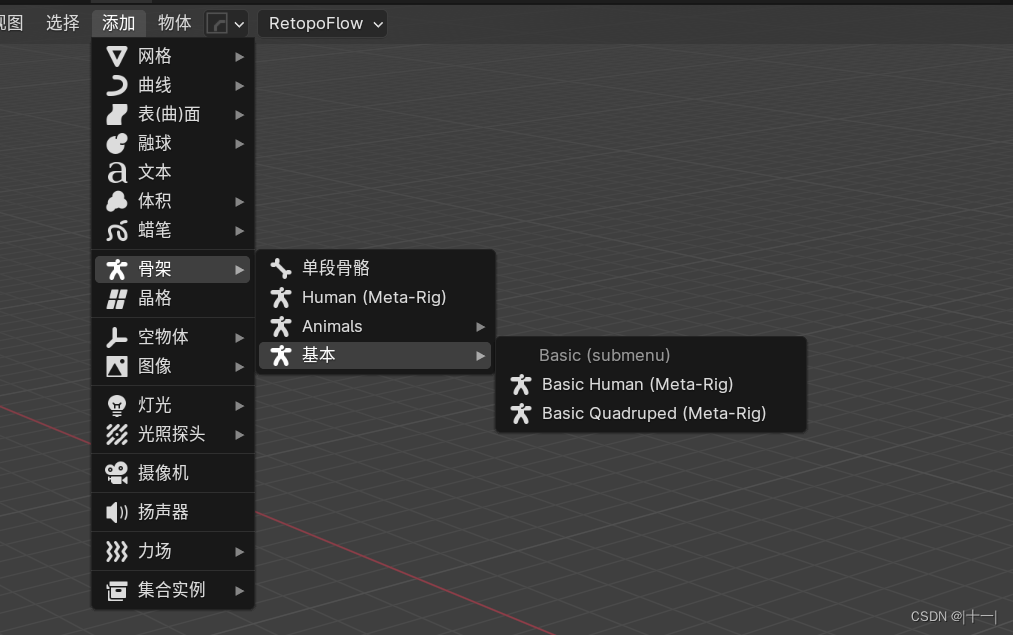The height and width of the screenshot is (635, 1013).
Task: Expand the 网格 submenu arrow
Action: coord(240,57)
